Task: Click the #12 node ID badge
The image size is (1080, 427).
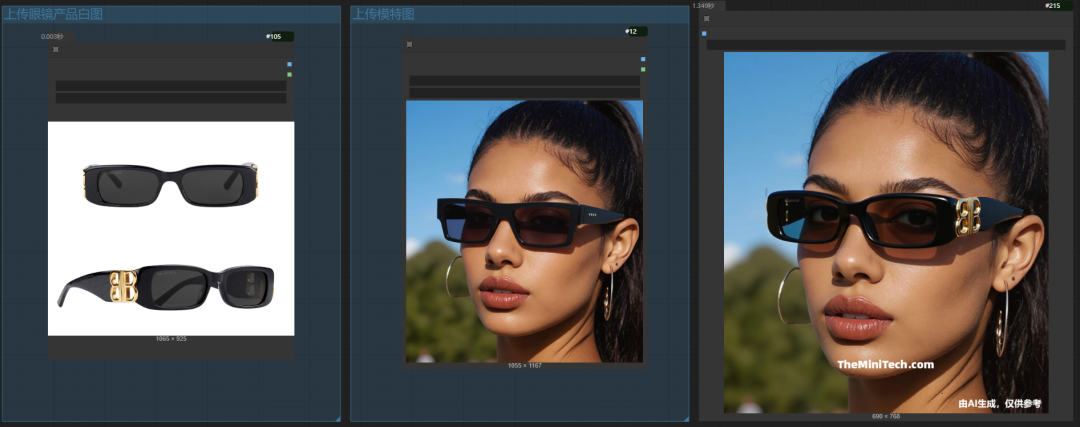Action: (x=632, y=31)
